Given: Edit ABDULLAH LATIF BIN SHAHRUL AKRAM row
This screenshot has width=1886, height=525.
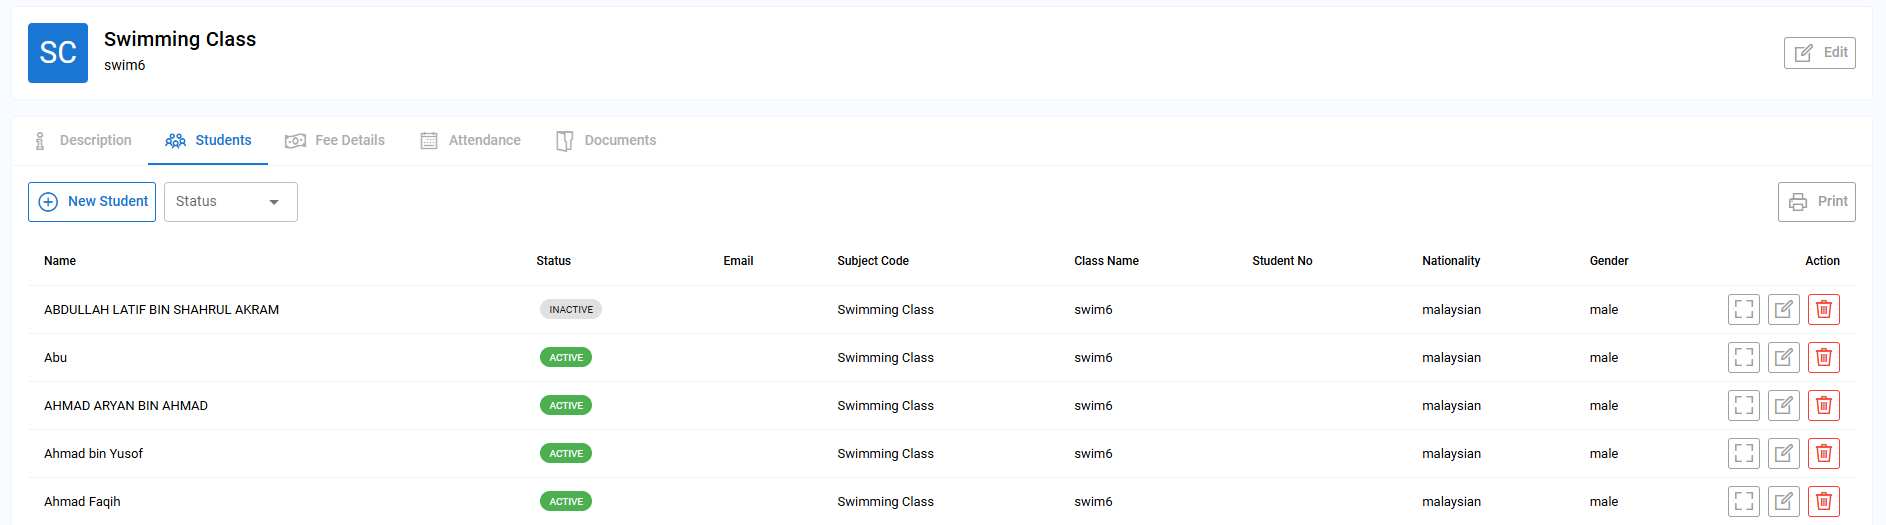Looking at the screenshot, I should point(1783,309).
